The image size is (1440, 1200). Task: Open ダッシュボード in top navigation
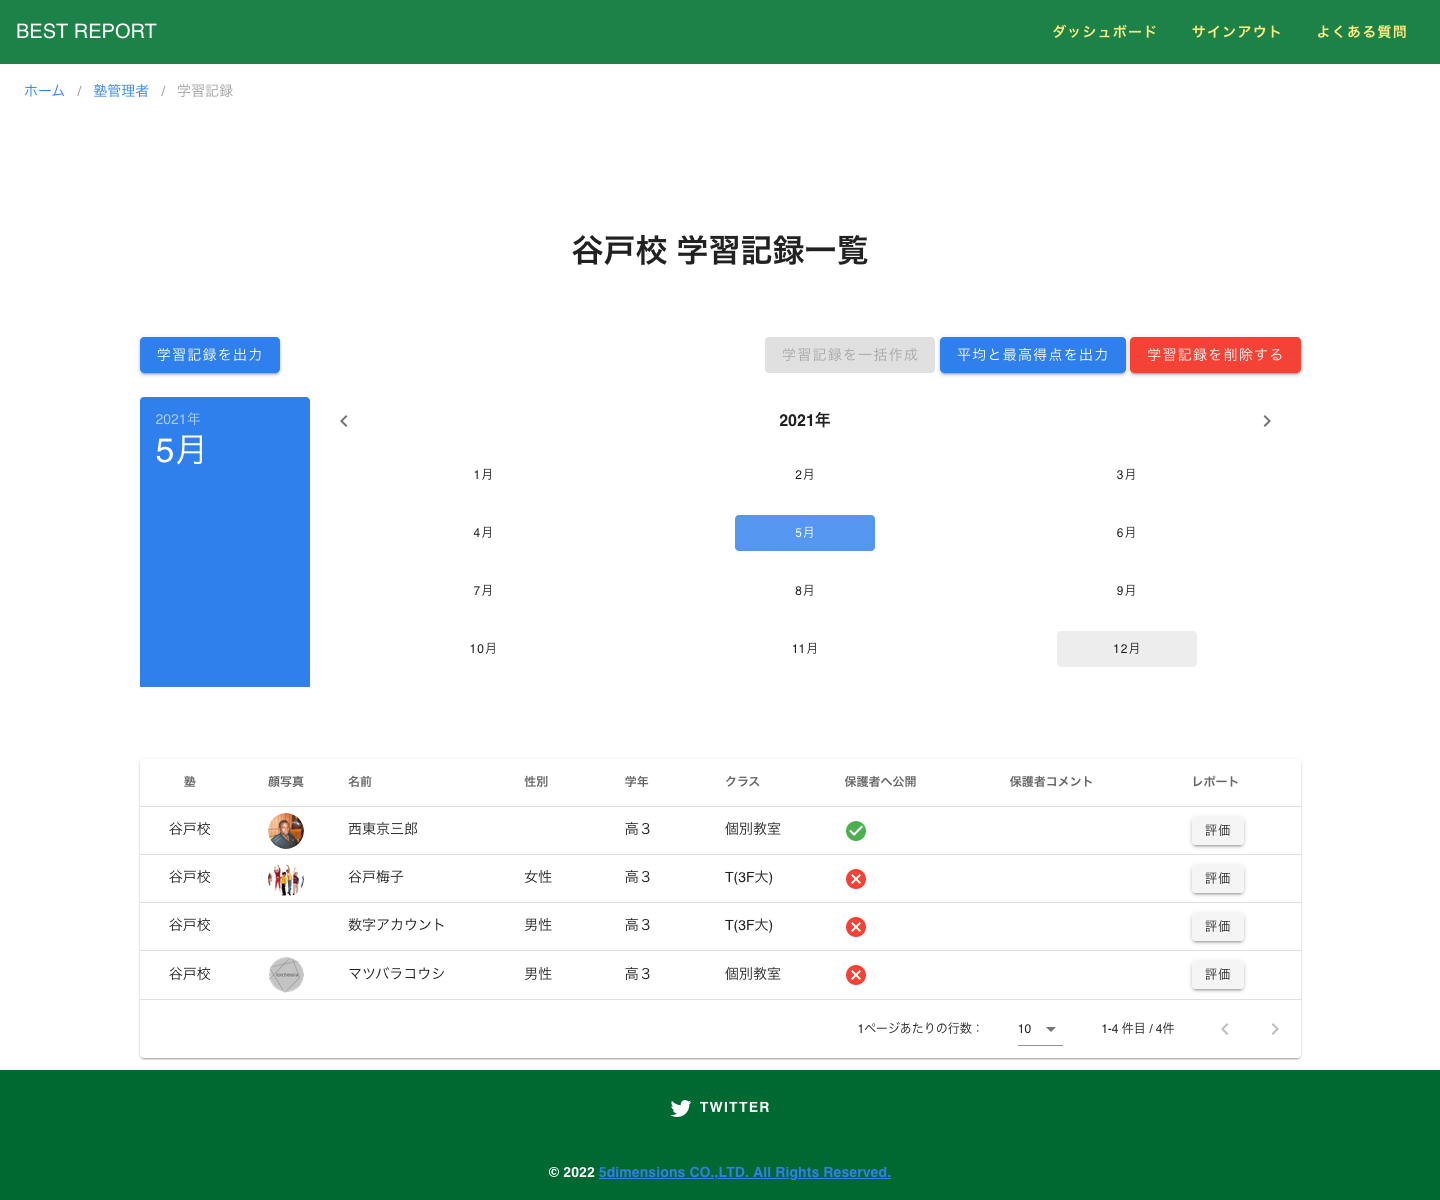point(1105,32)
